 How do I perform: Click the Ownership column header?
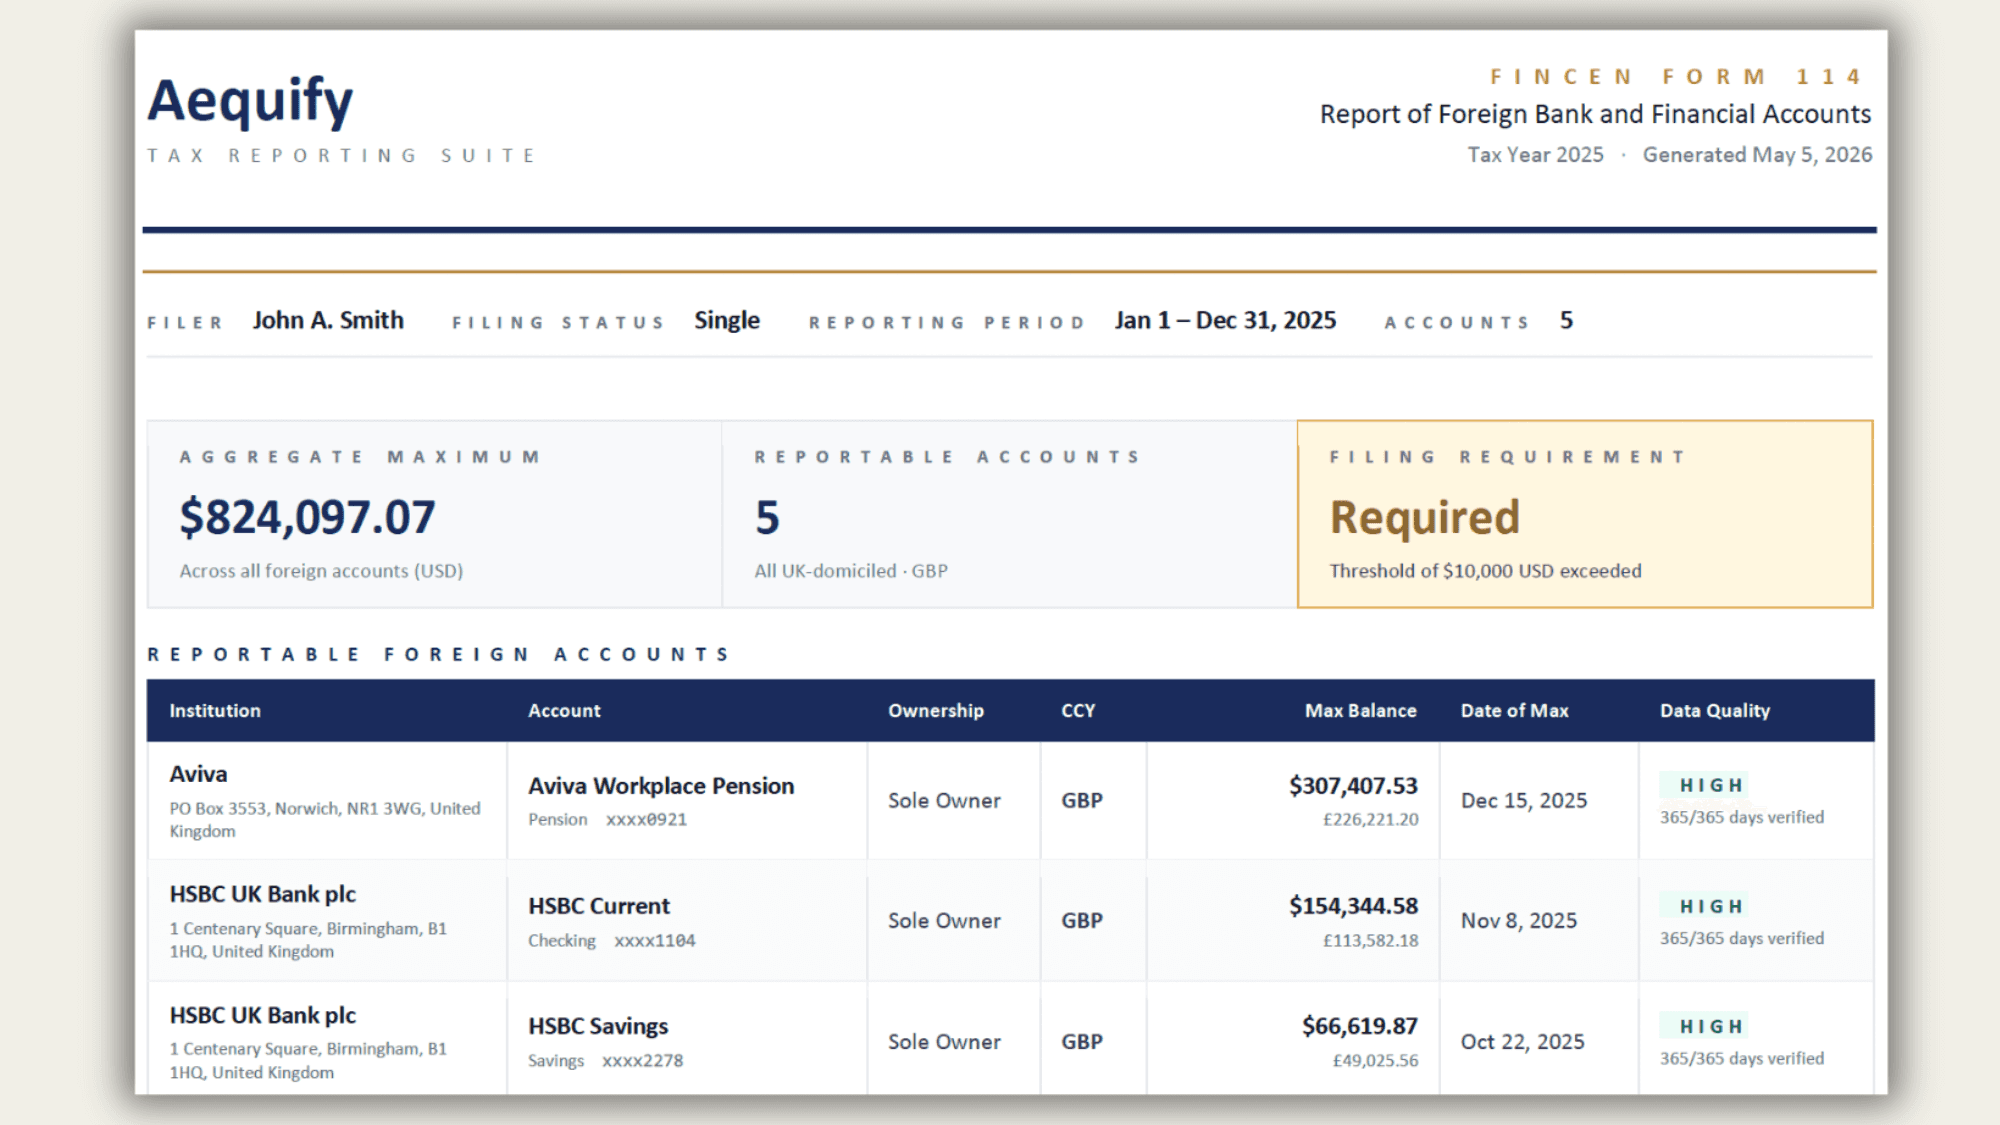click(x=936, y=711)
